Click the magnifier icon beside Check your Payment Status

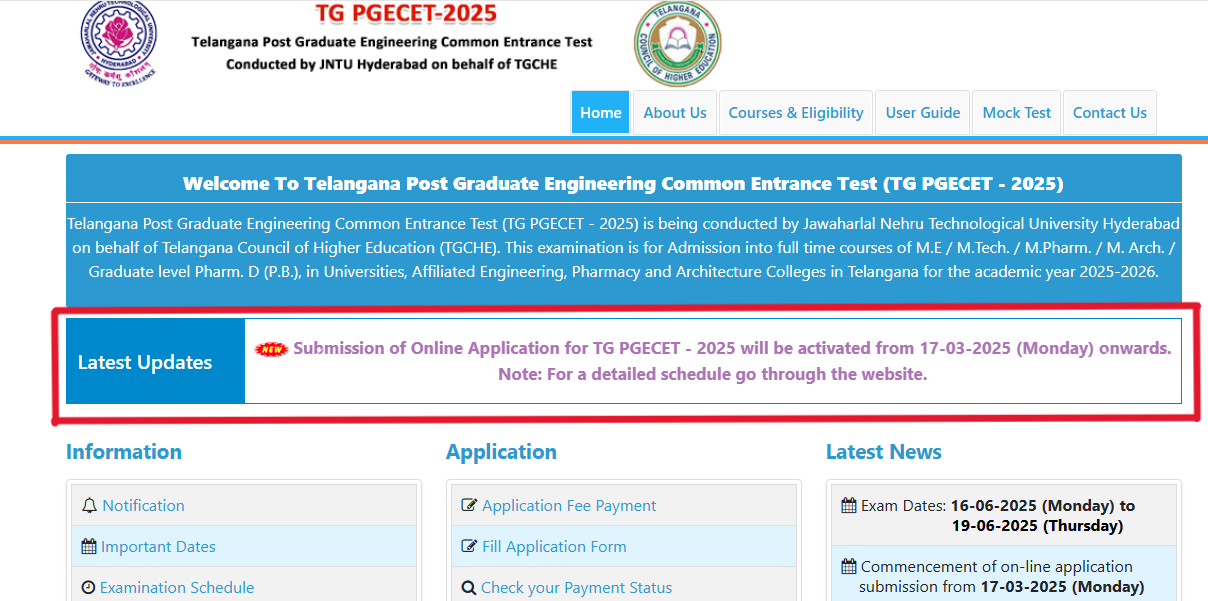468,588
